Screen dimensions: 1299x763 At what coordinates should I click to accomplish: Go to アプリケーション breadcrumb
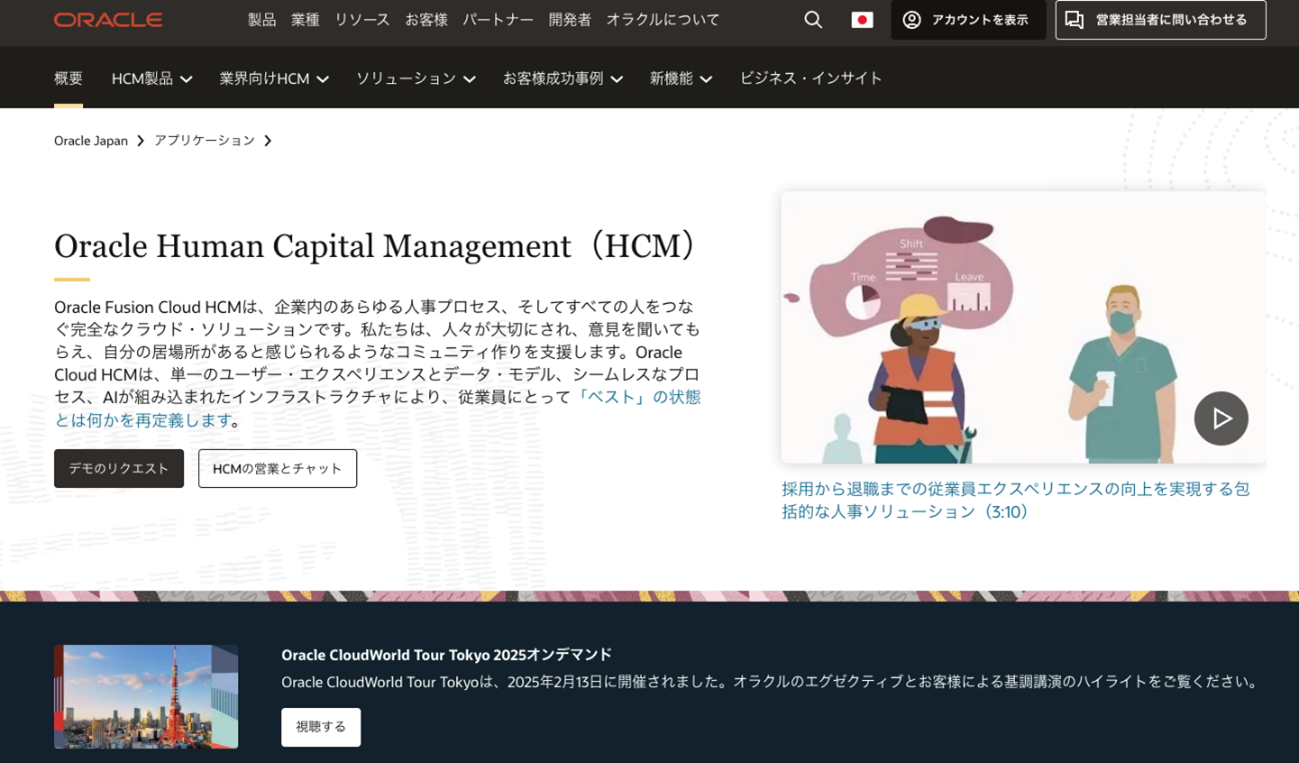coord(205,141)
